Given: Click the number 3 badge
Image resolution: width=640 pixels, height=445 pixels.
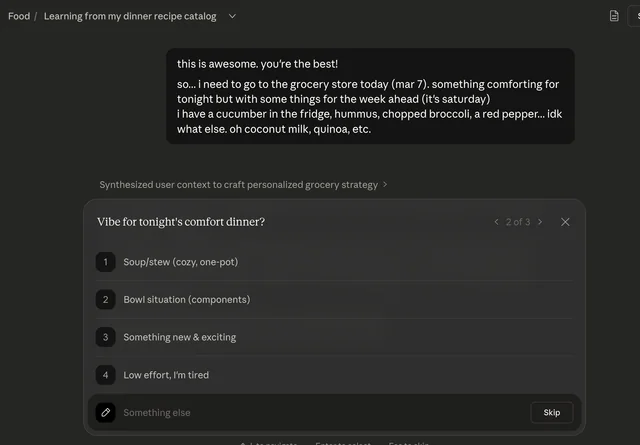Looking at the screenshot, I should 105,337.
